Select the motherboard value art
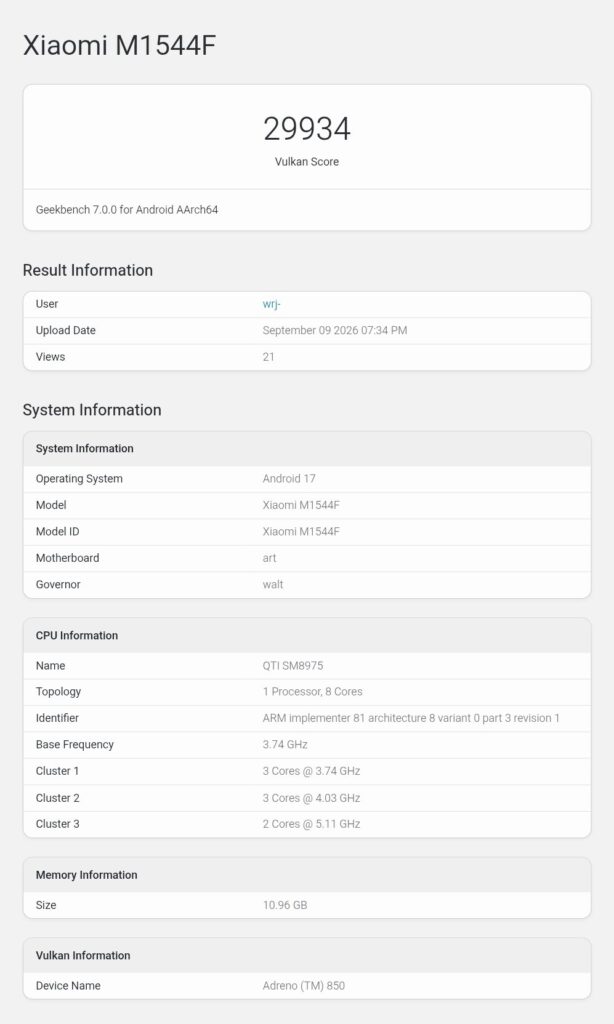Image resolution: width=614 pixels, height=1024 pixels. point(269,558)
